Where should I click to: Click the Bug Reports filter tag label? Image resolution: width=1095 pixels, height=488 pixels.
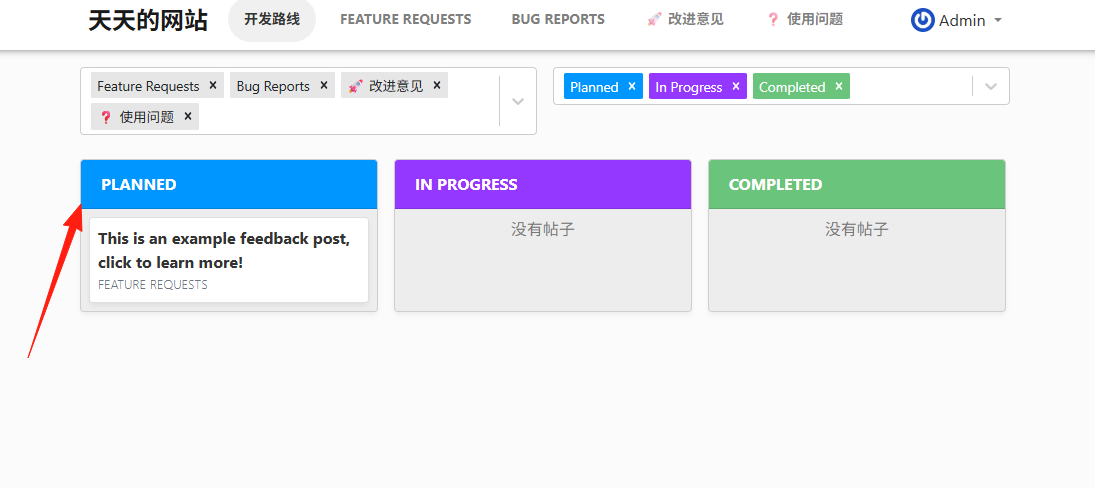(x=273, y=86)
